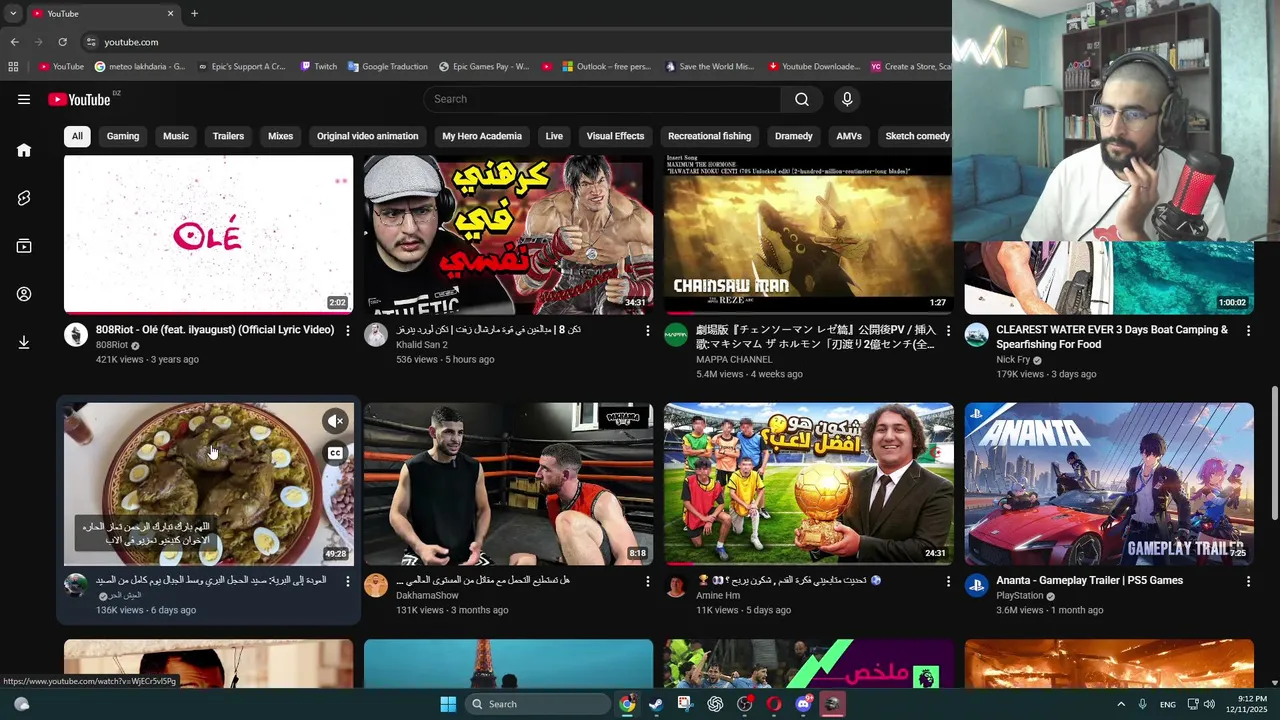Open the bookmarks apps grid icon
Viewport: 1280px width, 720px height.
(x=13, y=67)
